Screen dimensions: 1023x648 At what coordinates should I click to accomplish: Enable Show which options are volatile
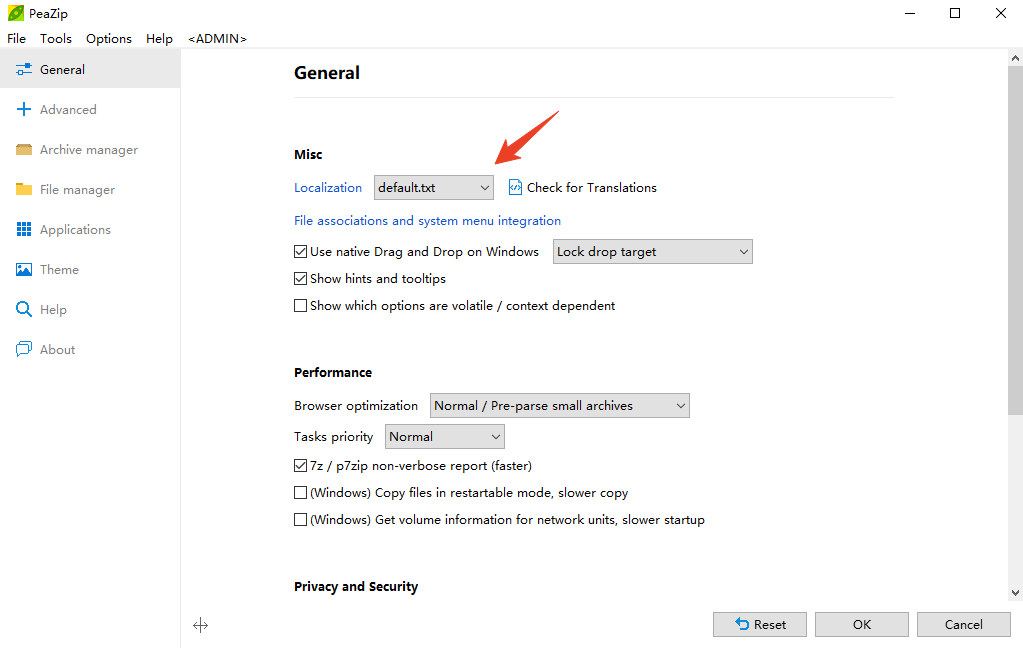click(x=300, y=305)
